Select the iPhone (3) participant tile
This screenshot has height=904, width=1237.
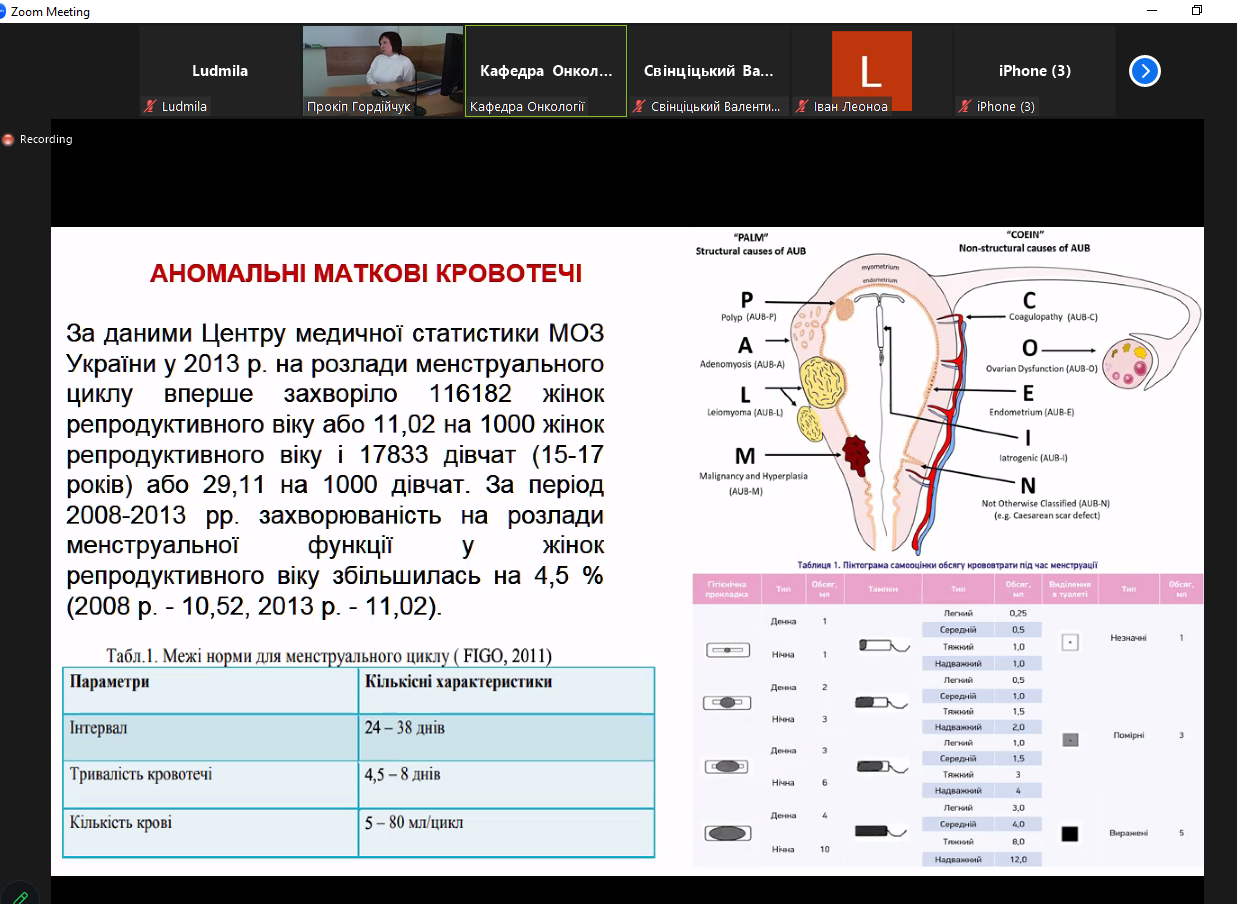click(1035, 72)
